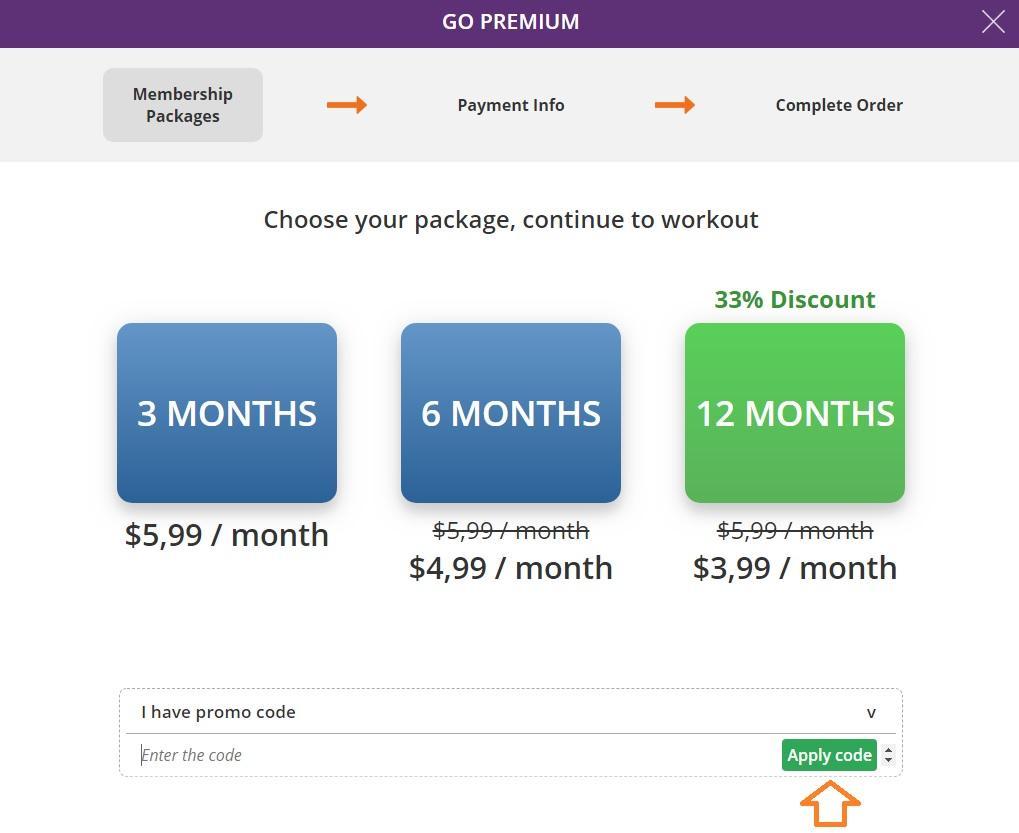Choose the 3 MONTHS package
The width and height of the screenshot is (1019, 833).
pos(227,413)
